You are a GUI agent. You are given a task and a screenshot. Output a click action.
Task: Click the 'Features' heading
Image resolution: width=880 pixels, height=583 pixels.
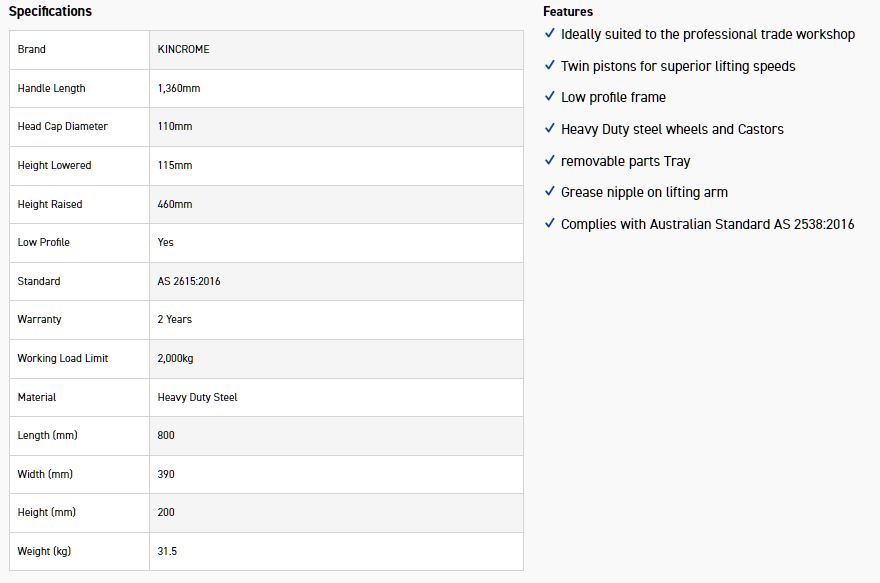(568, 12)
